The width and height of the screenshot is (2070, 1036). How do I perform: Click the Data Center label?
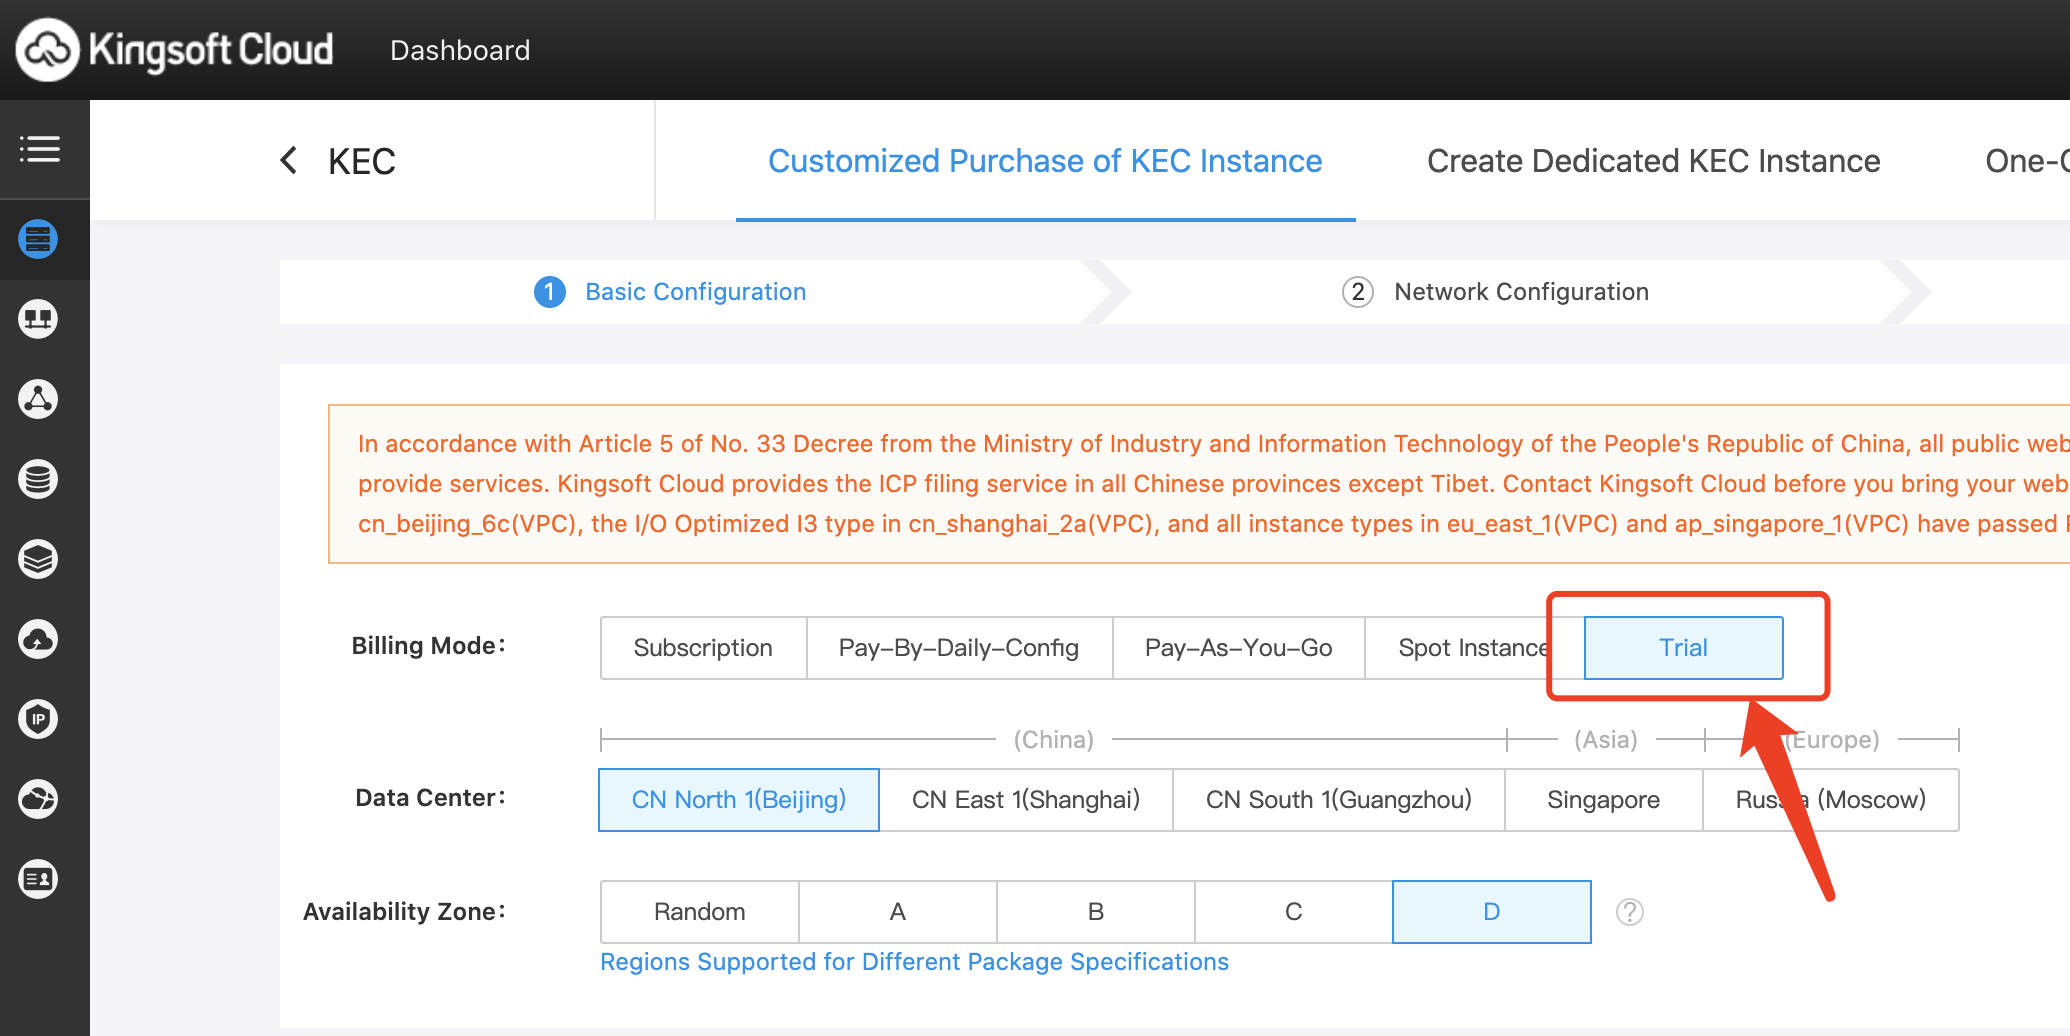point(431,798)
